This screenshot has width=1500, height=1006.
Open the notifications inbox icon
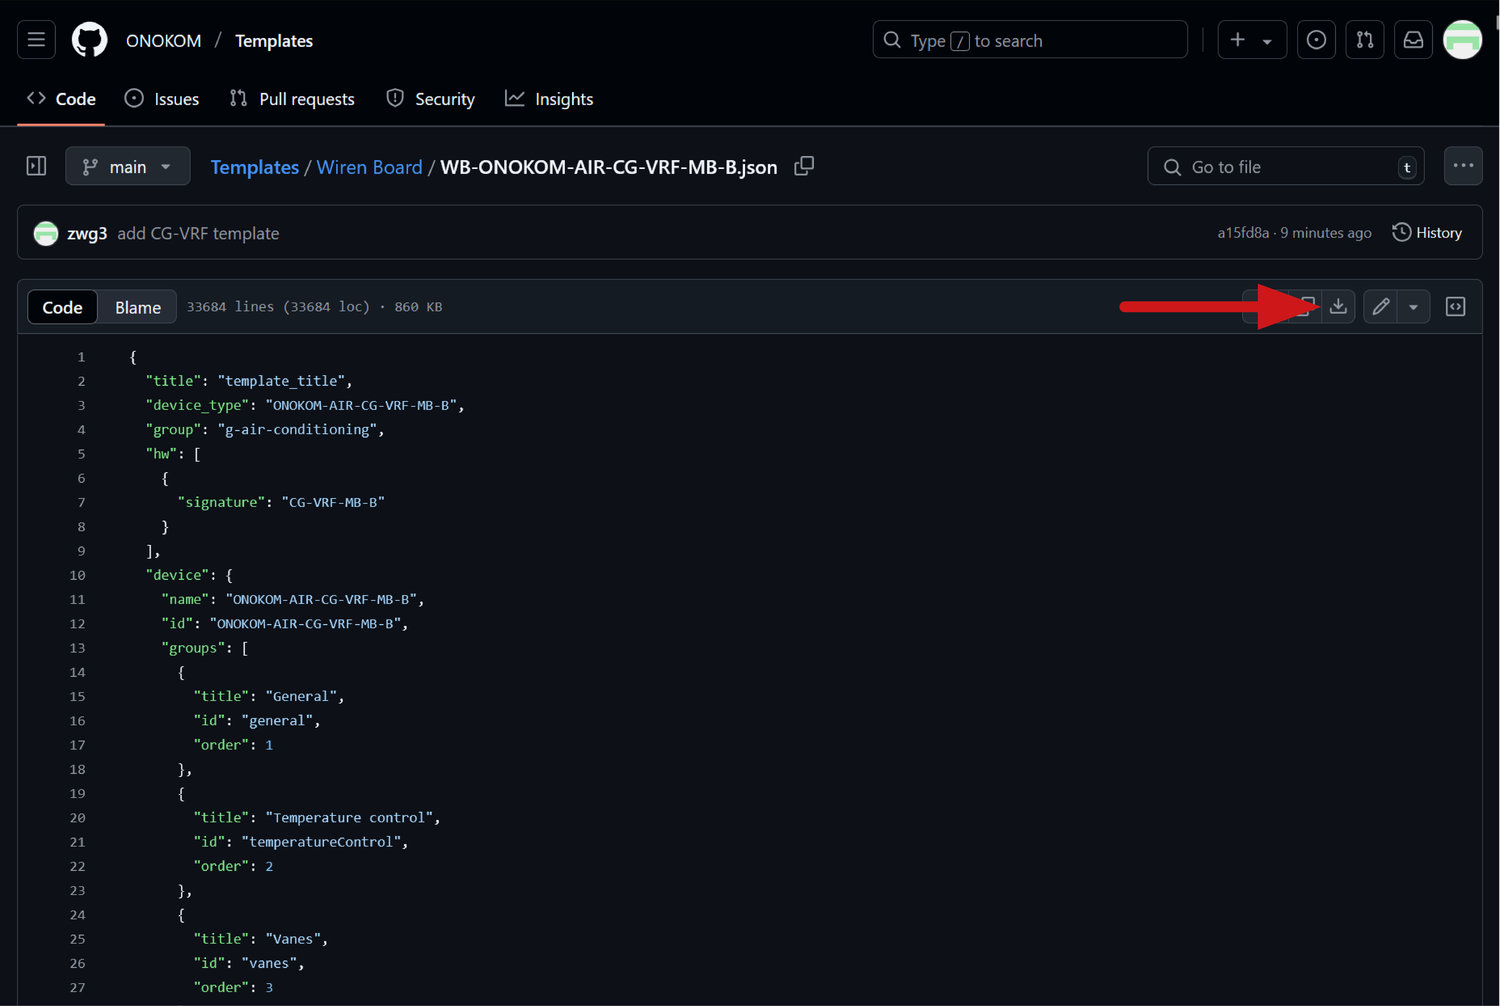click(x=1413, y=40)
